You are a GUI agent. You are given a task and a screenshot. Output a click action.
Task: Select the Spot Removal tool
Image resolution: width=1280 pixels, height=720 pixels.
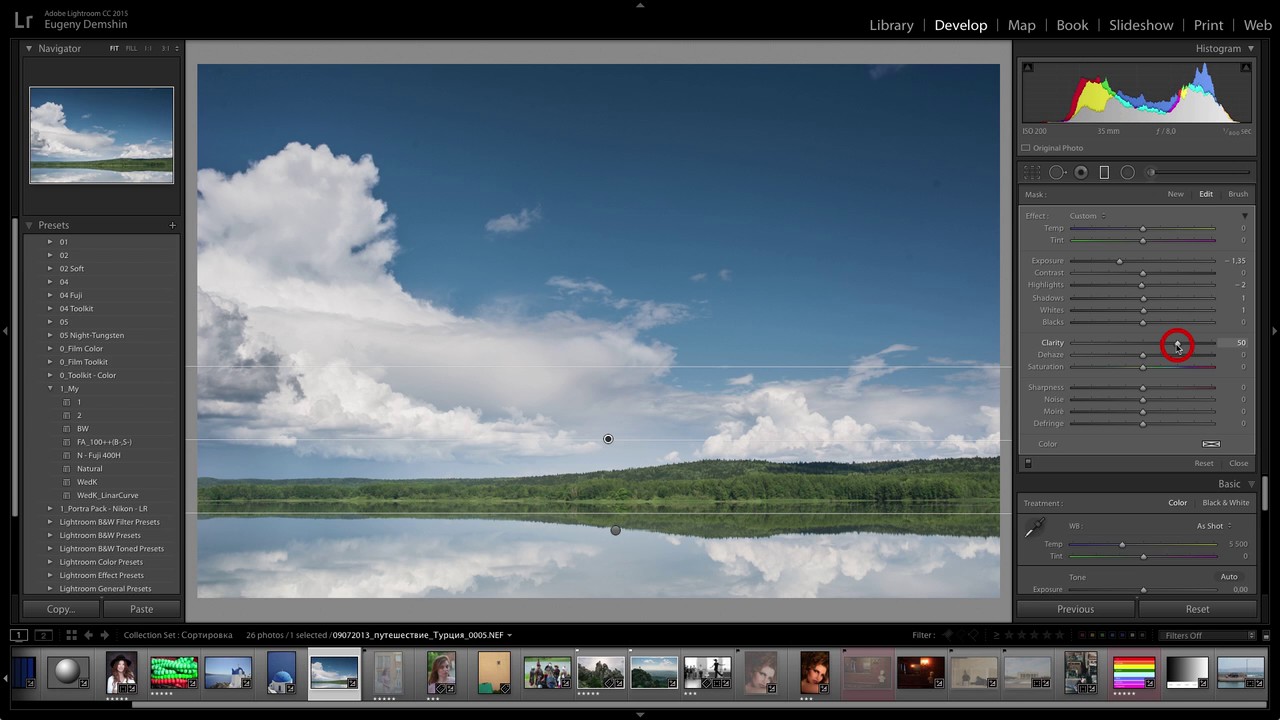click(1056, 173)
